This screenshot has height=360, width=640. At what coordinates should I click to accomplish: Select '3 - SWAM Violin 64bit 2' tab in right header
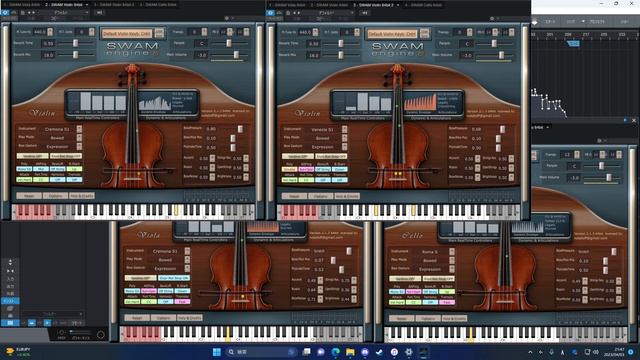tap(374, 5)
